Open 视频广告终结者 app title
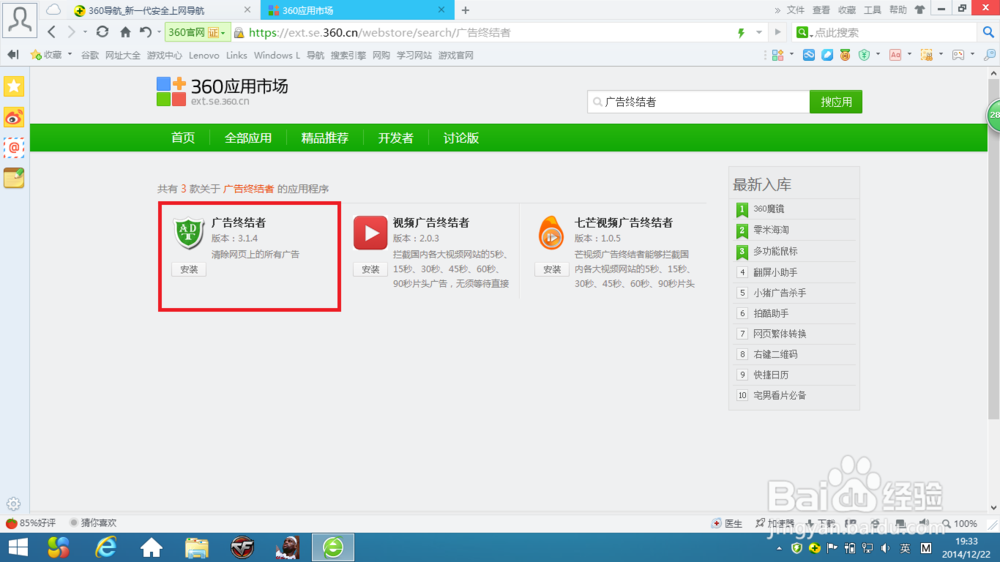The height and width of the screenshot is (562, 1000). coord(430,223)
